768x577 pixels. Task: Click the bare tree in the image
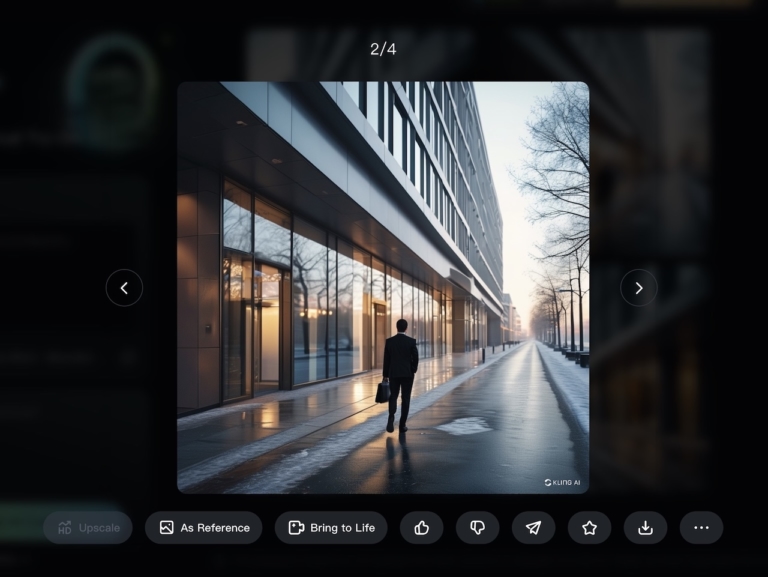[557, 170]
